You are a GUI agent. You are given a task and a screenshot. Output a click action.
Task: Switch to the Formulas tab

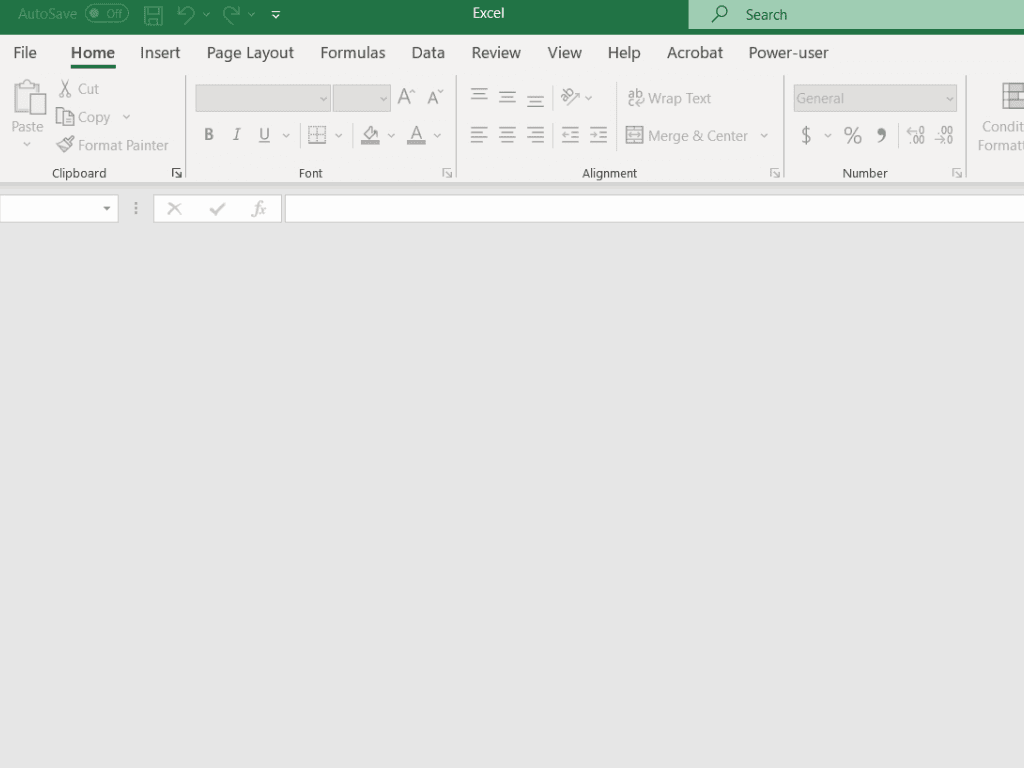(352, 53)
